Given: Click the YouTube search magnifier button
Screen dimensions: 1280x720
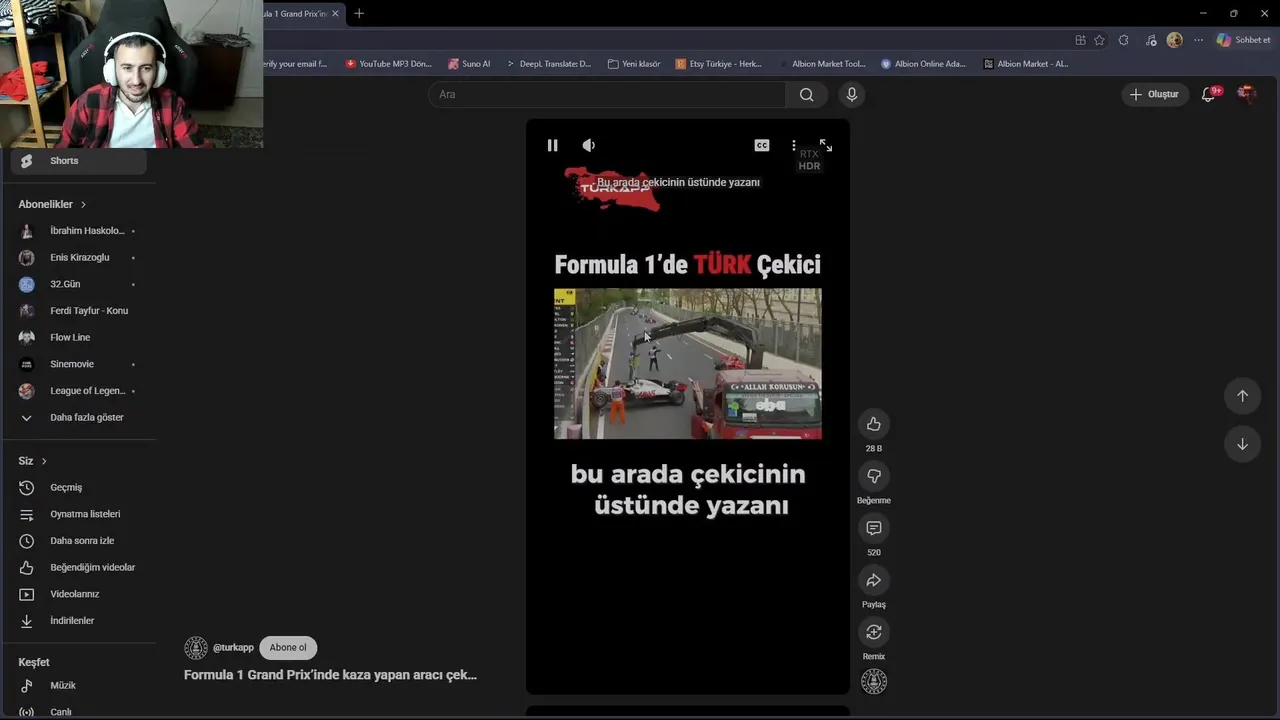Looking at the screenshot, I should point(806,94).
